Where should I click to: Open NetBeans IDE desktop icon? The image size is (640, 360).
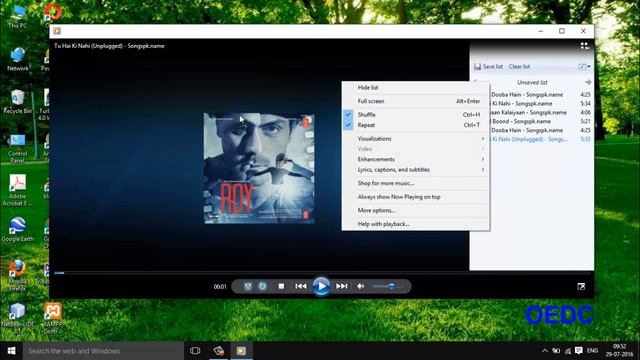click(18, 318)
